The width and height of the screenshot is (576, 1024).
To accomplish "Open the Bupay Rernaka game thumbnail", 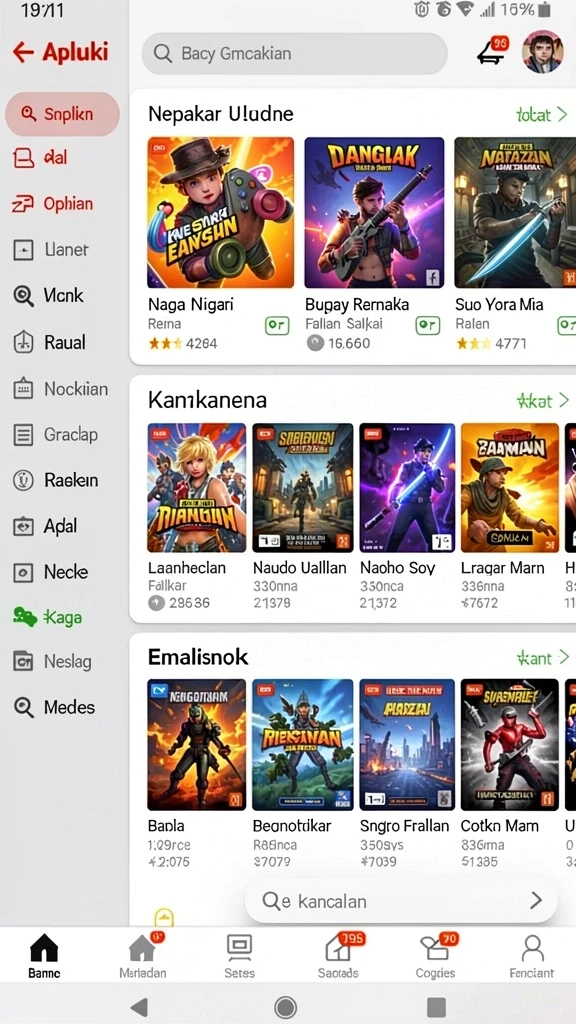I will [x=374, y=212].
